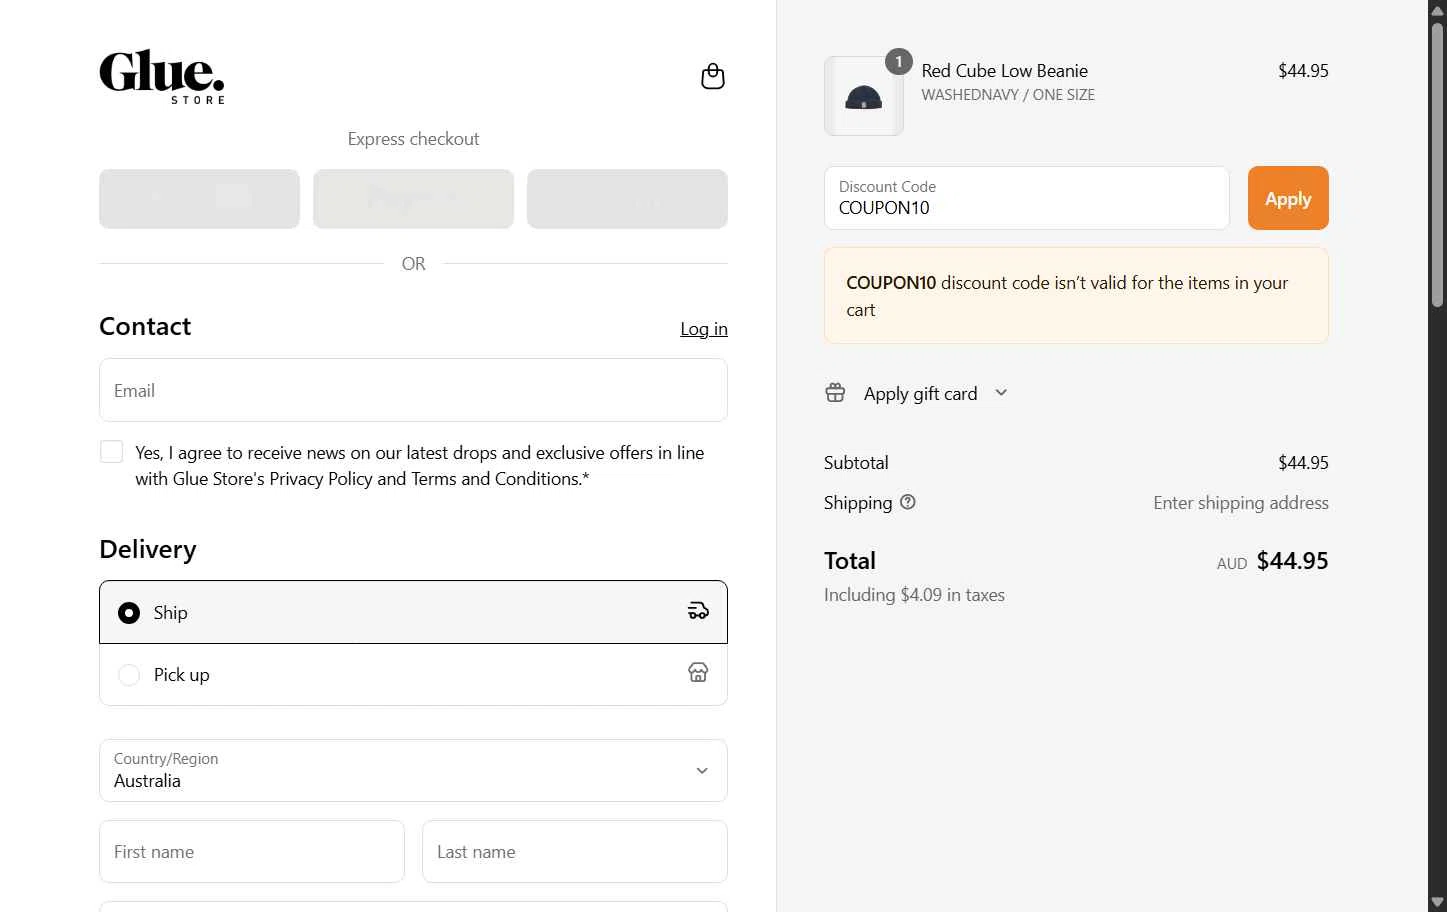This screenshot has width=1447, height=912.
Task: Open the Country/Region dropdown
Action: click(413, 770)
